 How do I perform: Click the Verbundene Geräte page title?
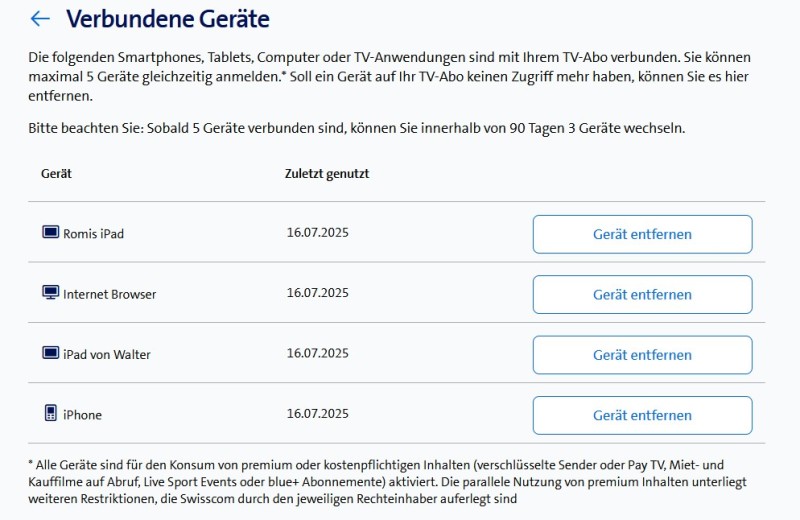(167, 19)
